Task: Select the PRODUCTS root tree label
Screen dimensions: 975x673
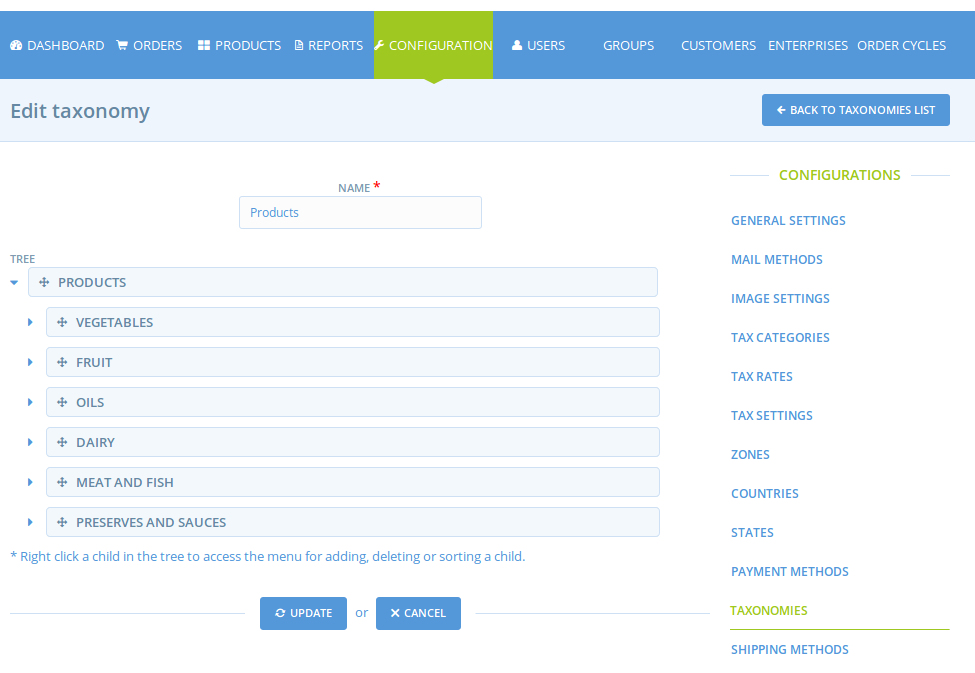Action: coord(92,282)
